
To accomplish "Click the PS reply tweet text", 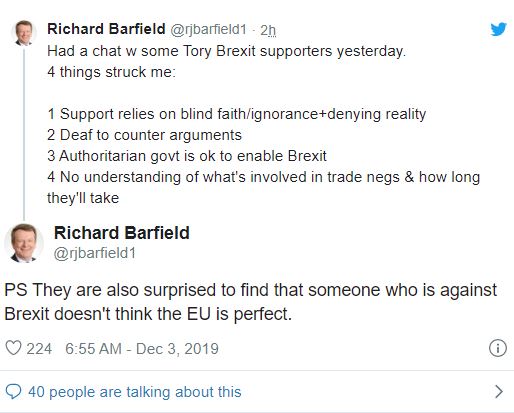I will [x=251, y=302].
